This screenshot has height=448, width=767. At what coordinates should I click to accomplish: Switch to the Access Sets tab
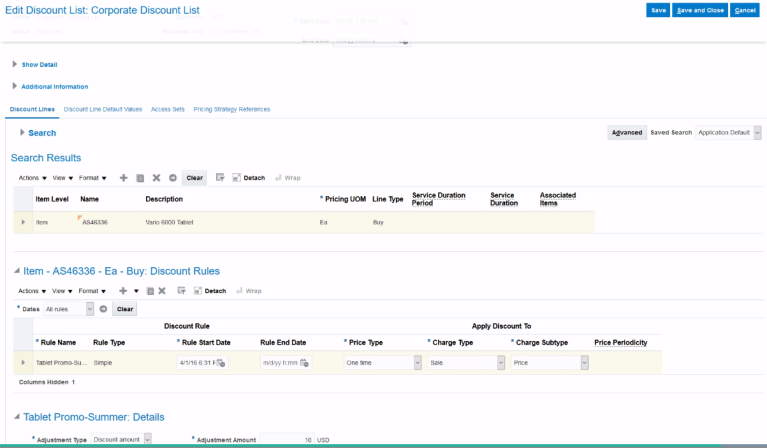(x=167, y=108)
